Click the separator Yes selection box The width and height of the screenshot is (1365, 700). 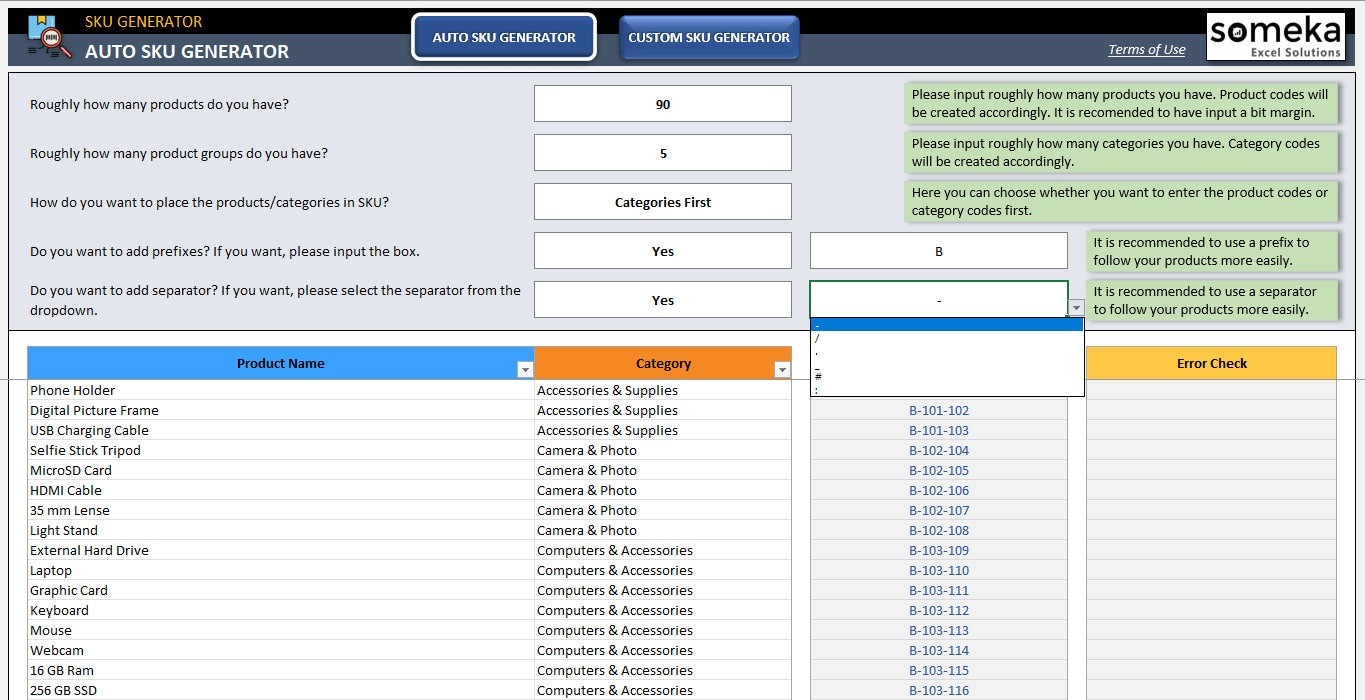663,300
